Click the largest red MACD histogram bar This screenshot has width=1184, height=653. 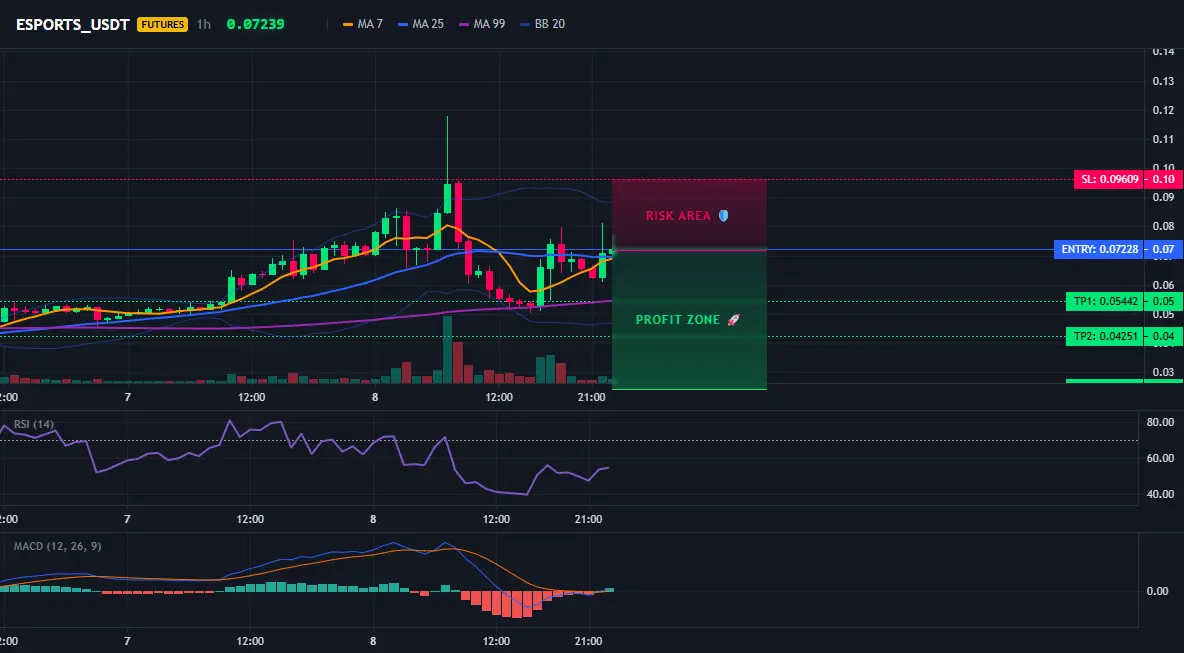(x=516, y=604)
